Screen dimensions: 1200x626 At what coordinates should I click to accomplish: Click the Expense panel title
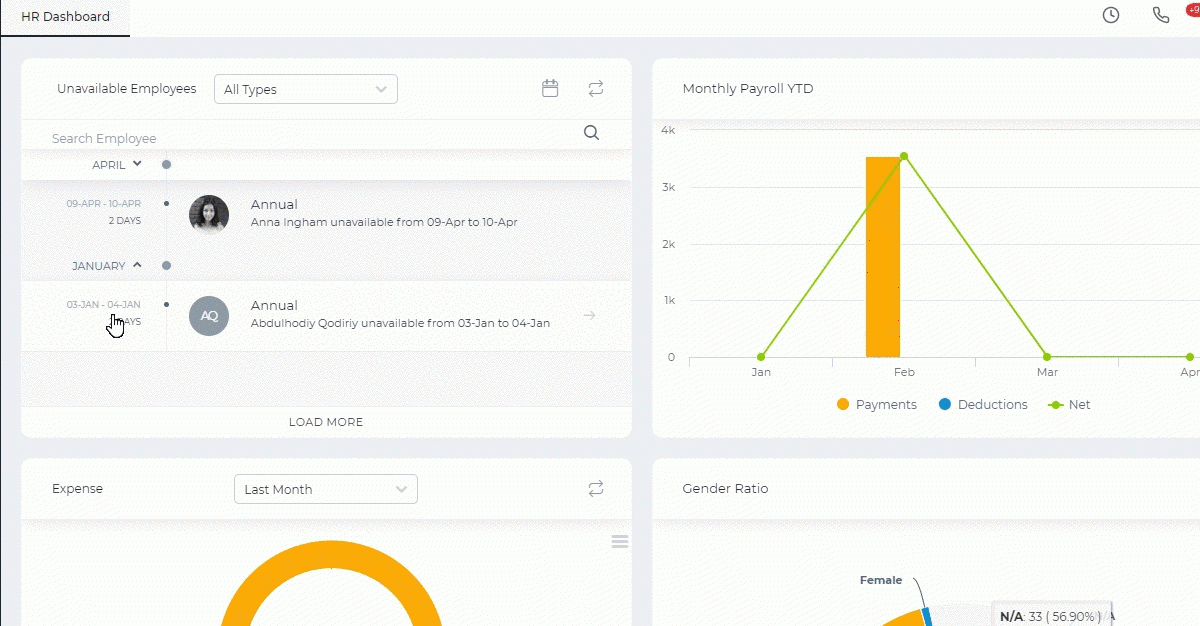coord(77,489)
